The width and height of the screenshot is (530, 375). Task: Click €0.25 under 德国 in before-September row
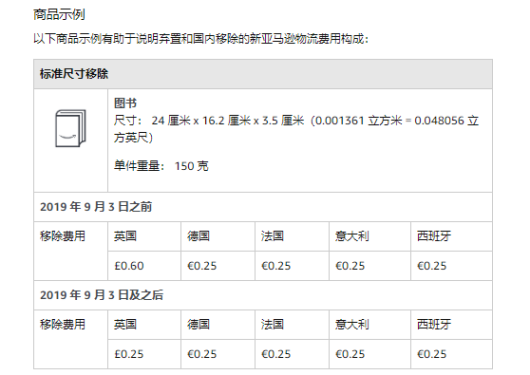click(x=202, y=266)
